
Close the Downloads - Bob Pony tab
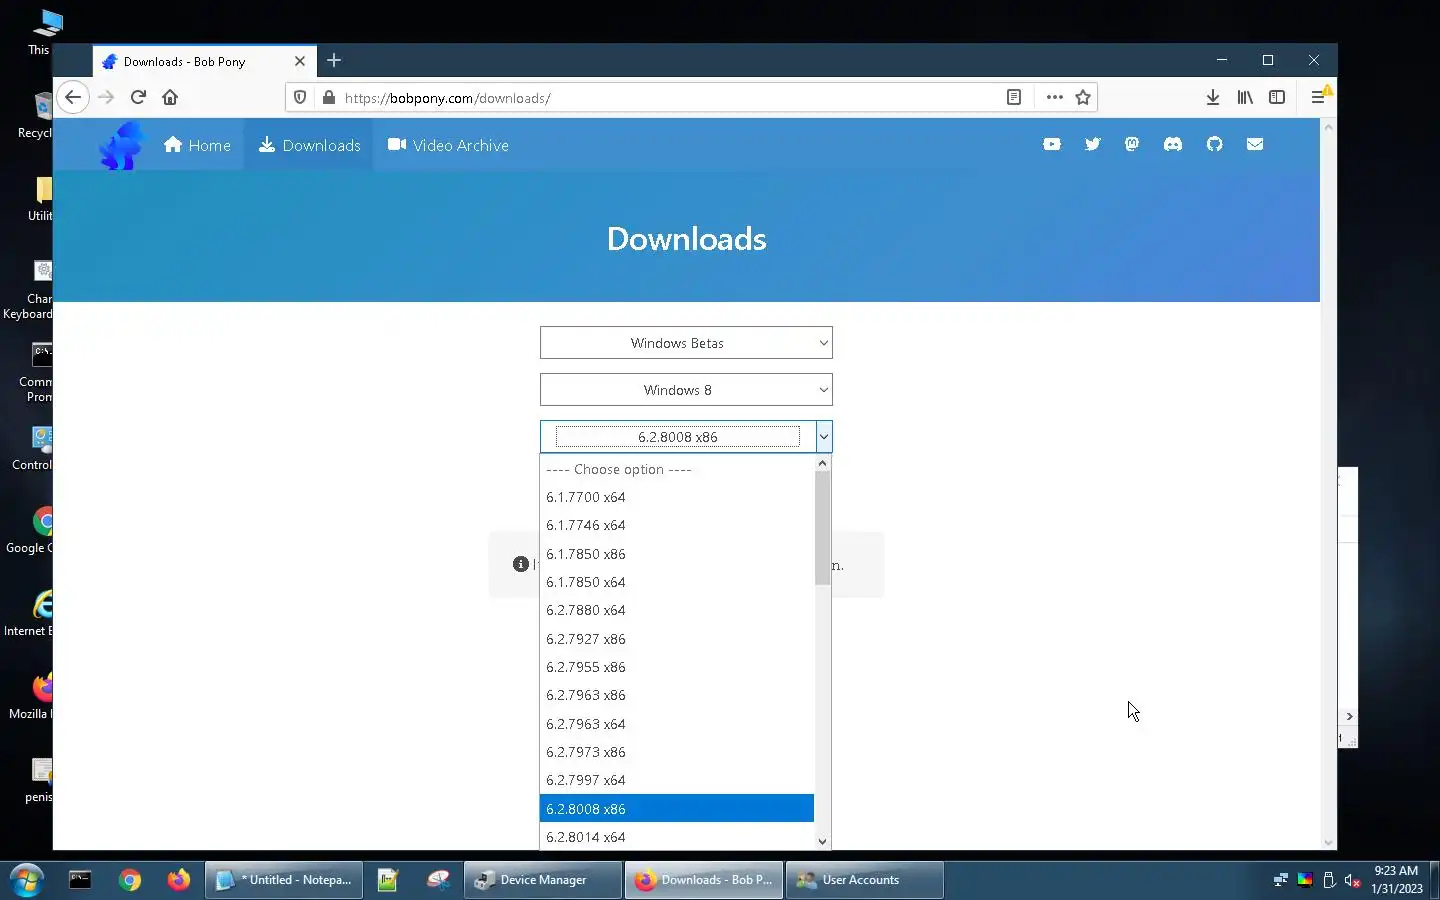[299, 61]
